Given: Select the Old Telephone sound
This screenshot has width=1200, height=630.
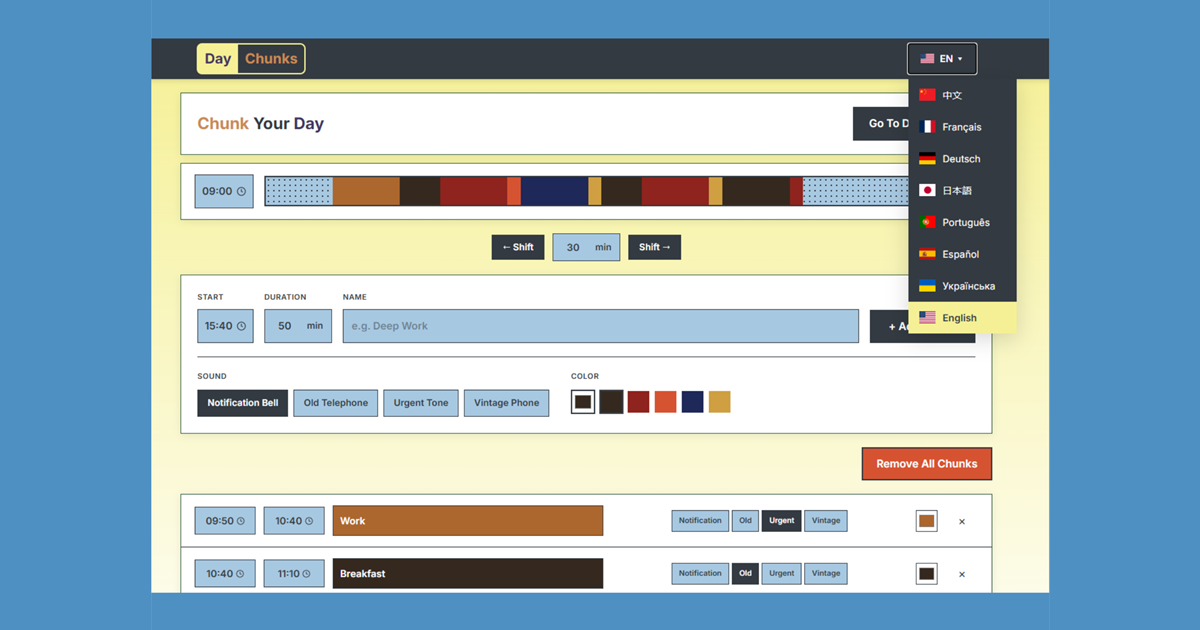Looking at the screenshot, I should point(336,403).
